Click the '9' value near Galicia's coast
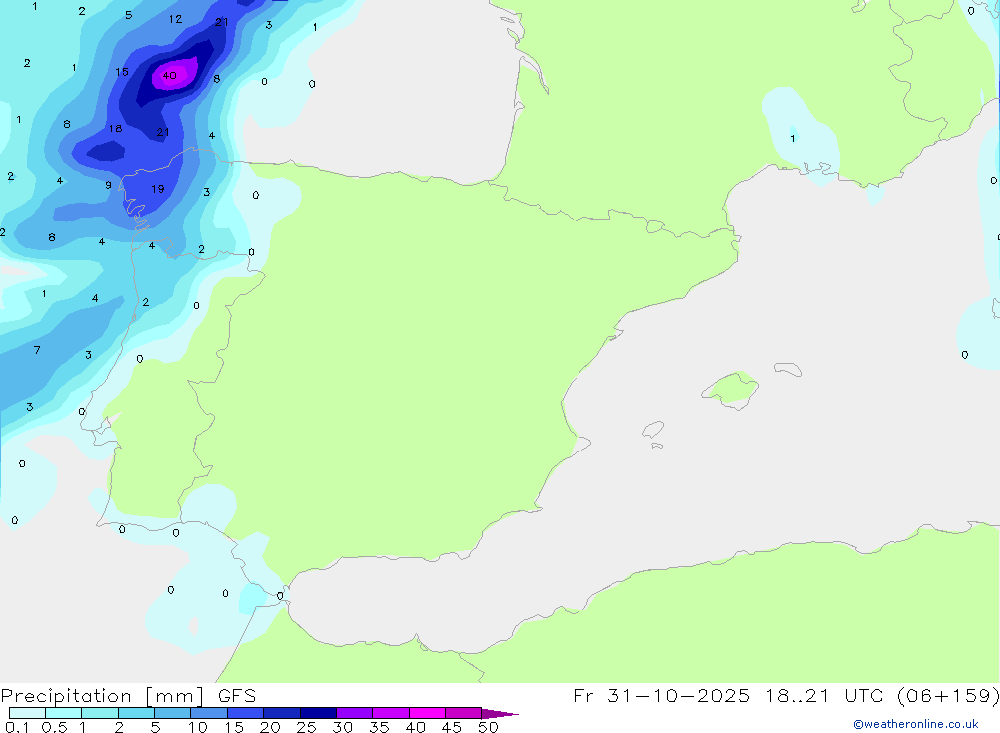Image resolution: width=1000 pixels, height=733 pixels. click(108, 185)
